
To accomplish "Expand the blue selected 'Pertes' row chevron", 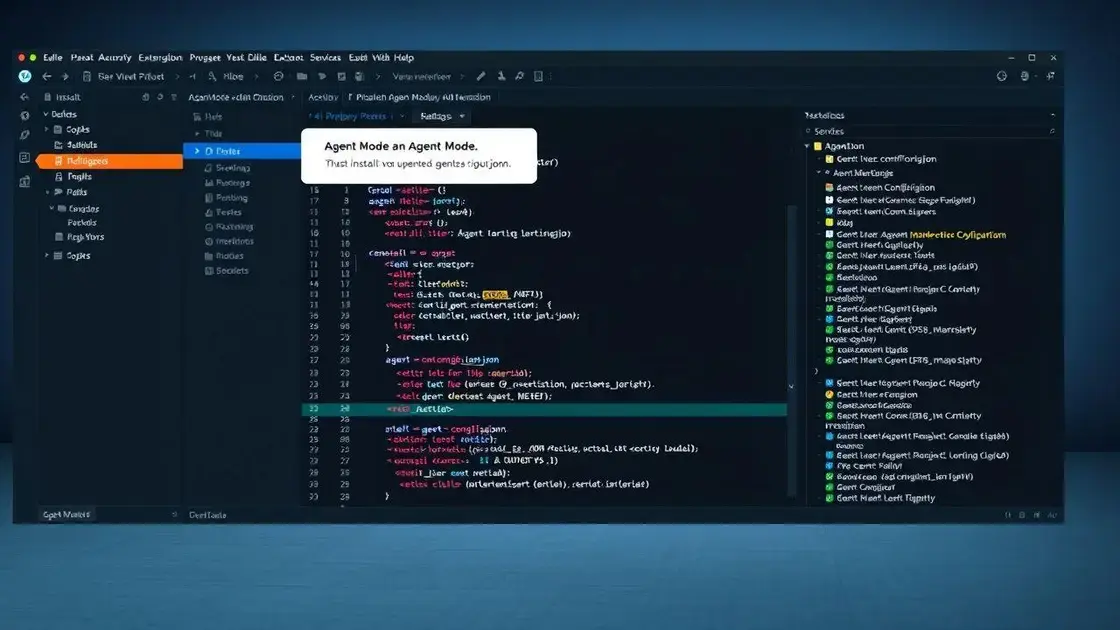I will click(197, 151).
